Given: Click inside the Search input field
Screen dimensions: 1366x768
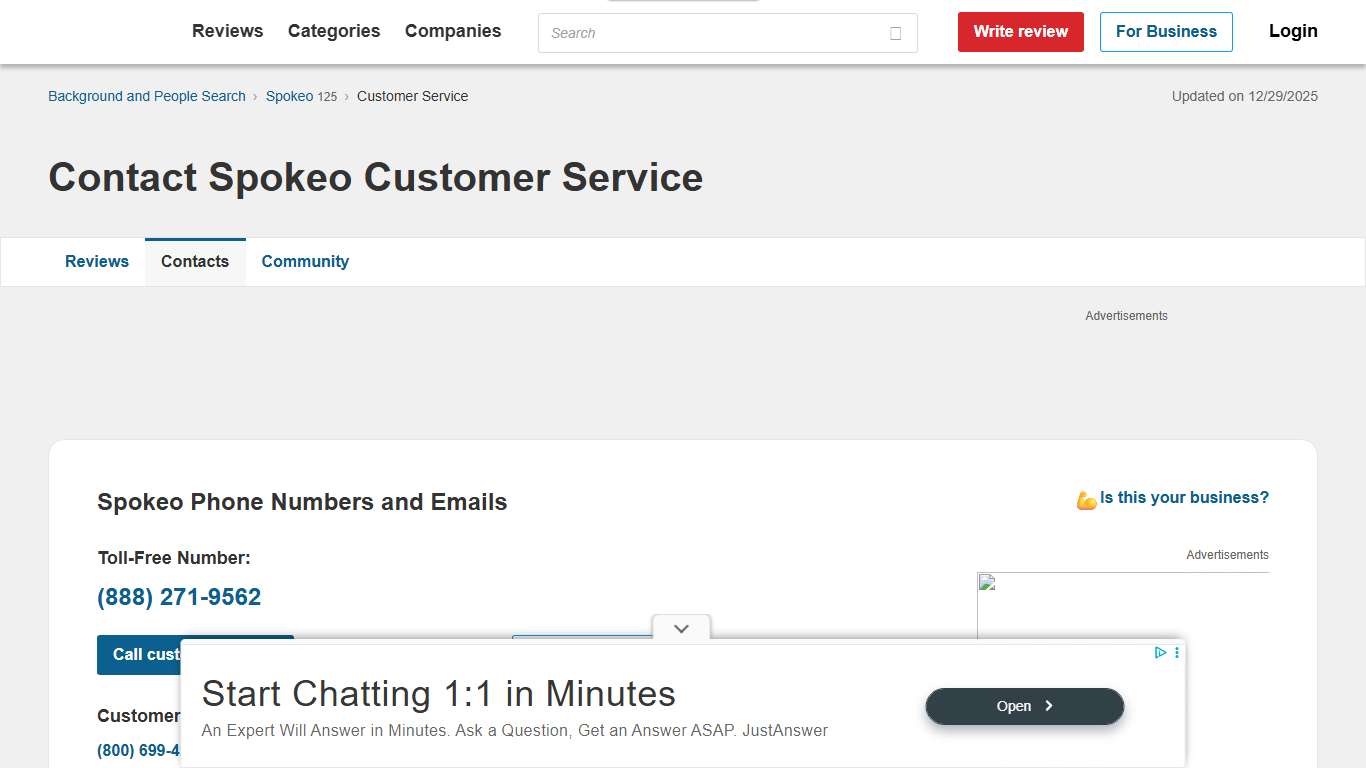Looking at the screenshot, I should pos(700,33).
